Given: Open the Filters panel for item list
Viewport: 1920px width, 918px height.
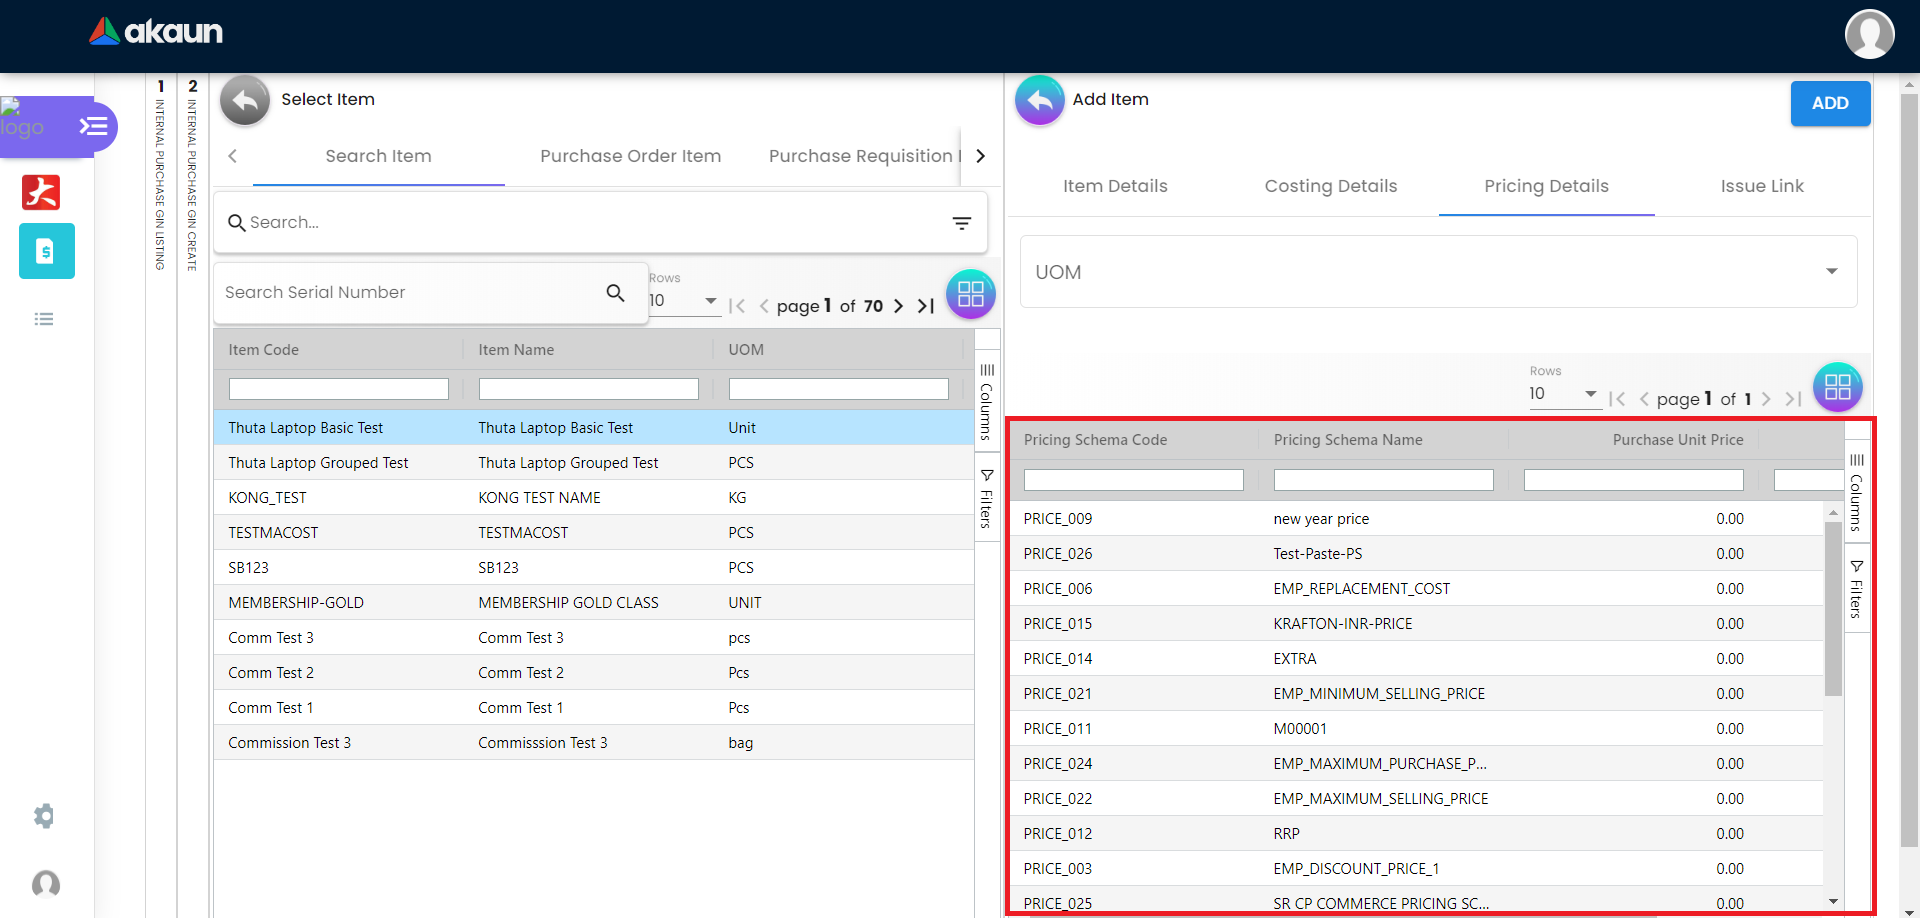Looking at the screenshot, I should [x=987, y=497].
